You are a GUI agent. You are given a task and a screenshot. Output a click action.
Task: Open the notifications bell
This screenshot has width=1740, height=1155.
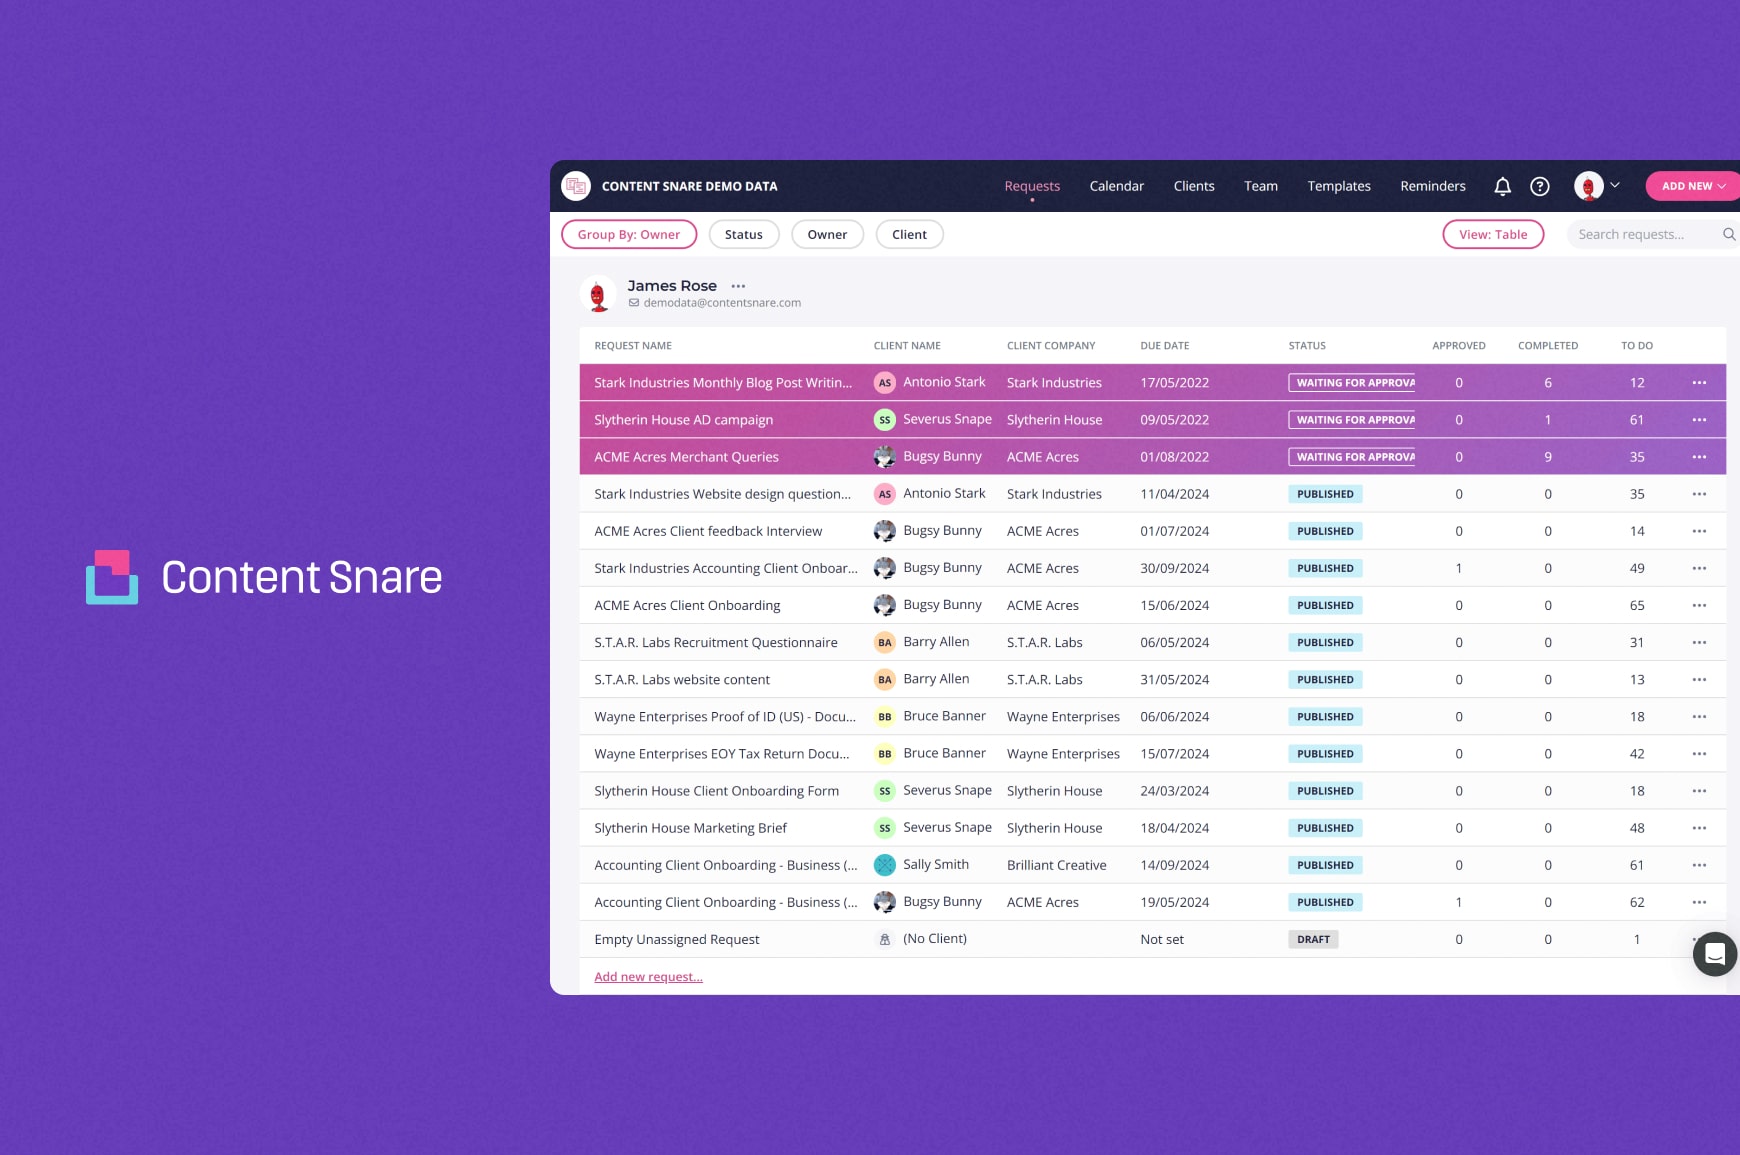[x=1502, y=186]
